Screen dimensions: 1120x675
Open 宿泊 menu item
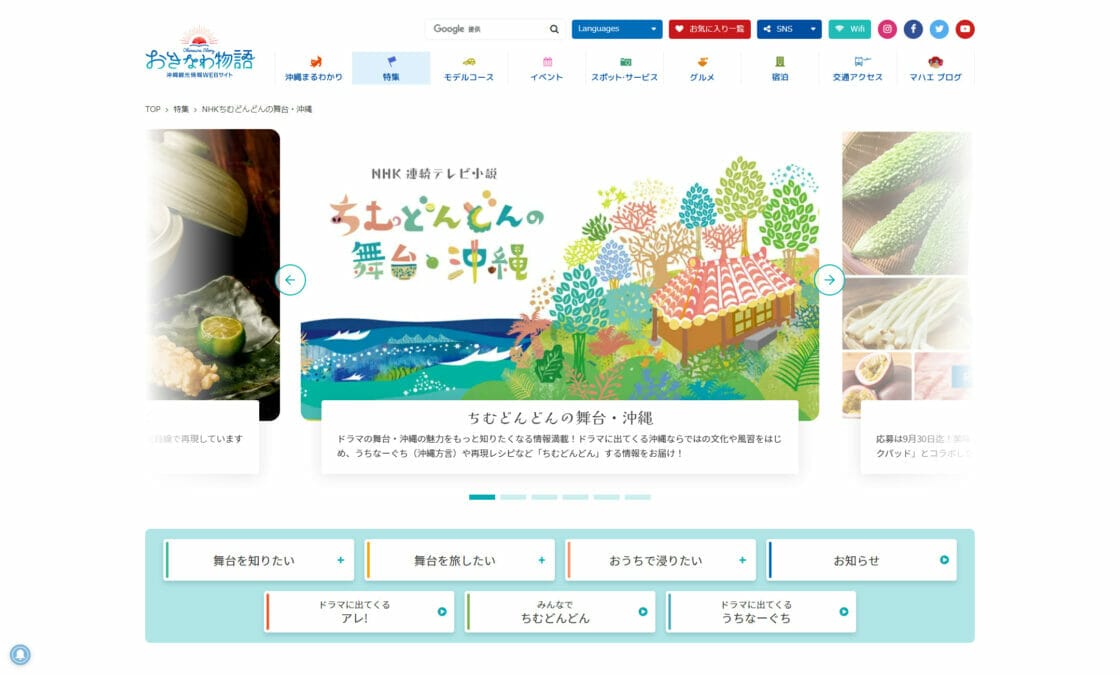780,69
